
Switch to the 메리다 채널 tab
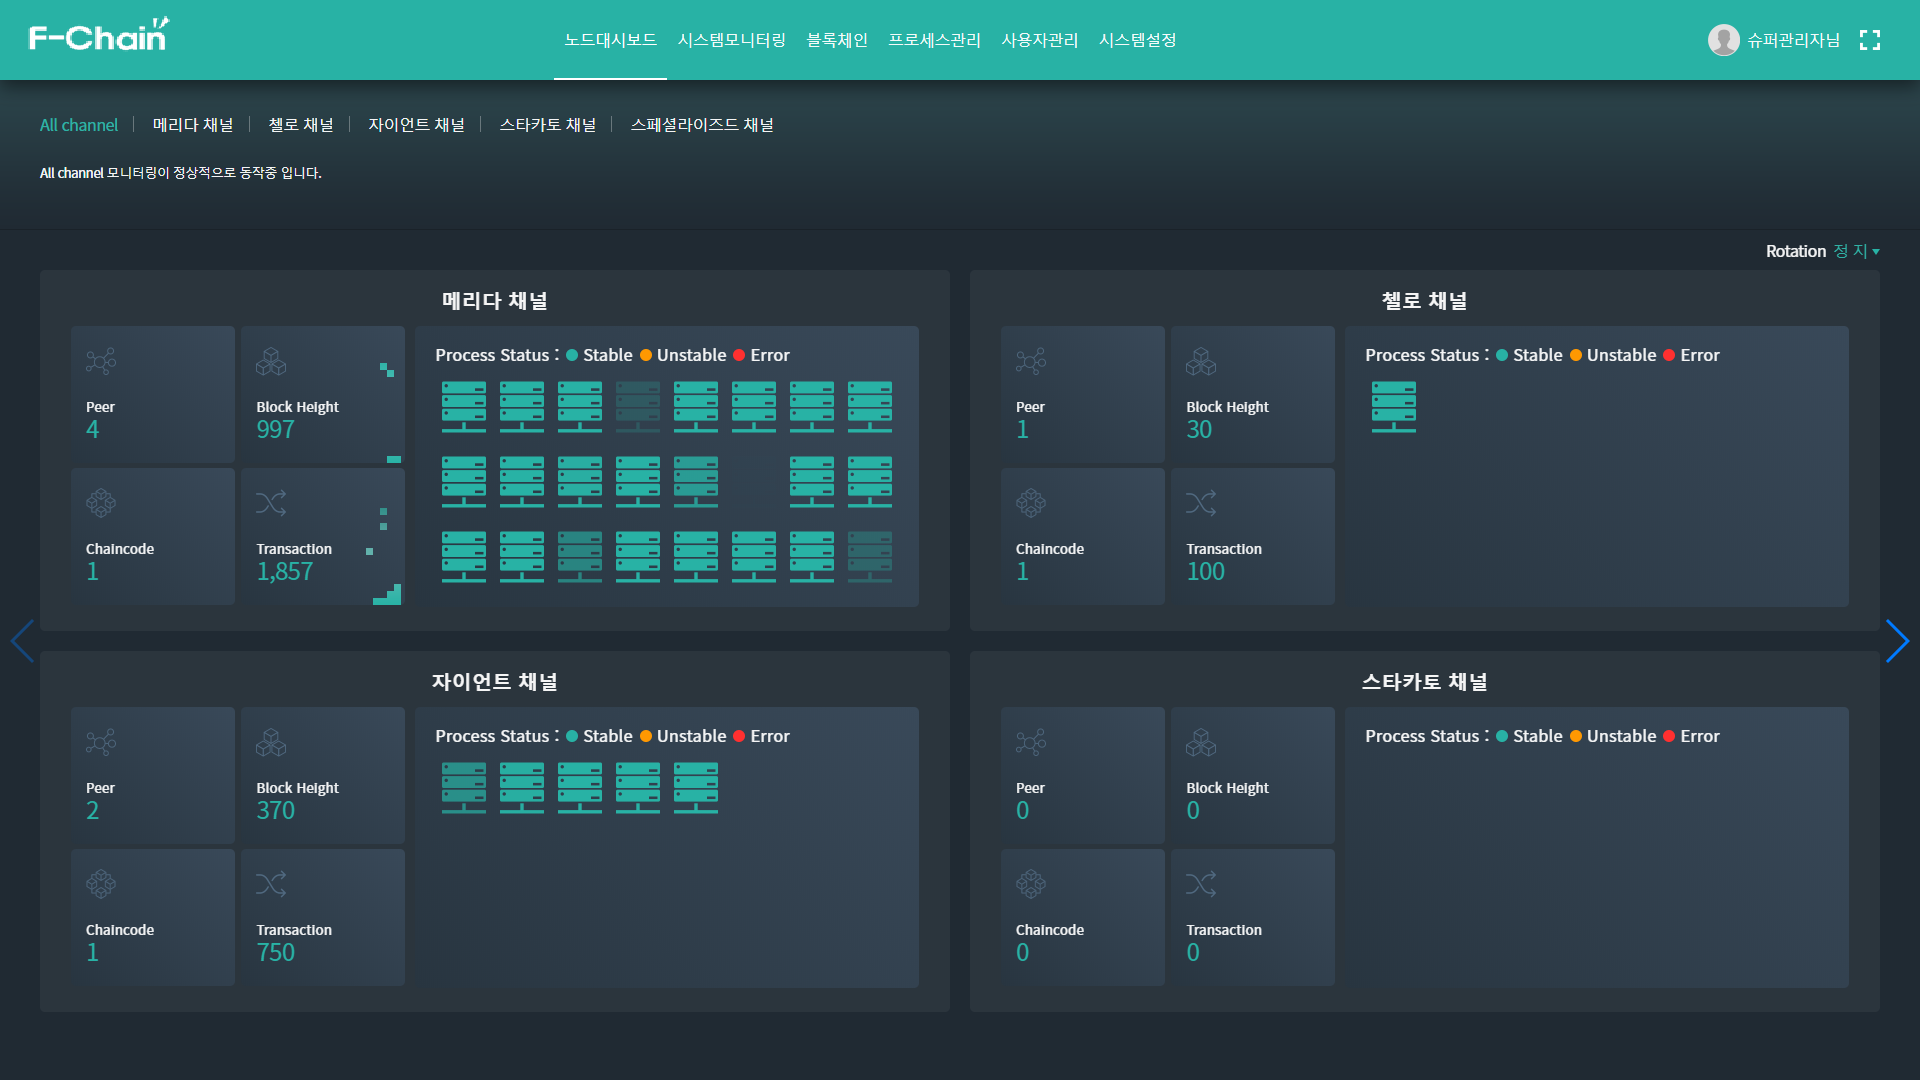tap(193, 125)
